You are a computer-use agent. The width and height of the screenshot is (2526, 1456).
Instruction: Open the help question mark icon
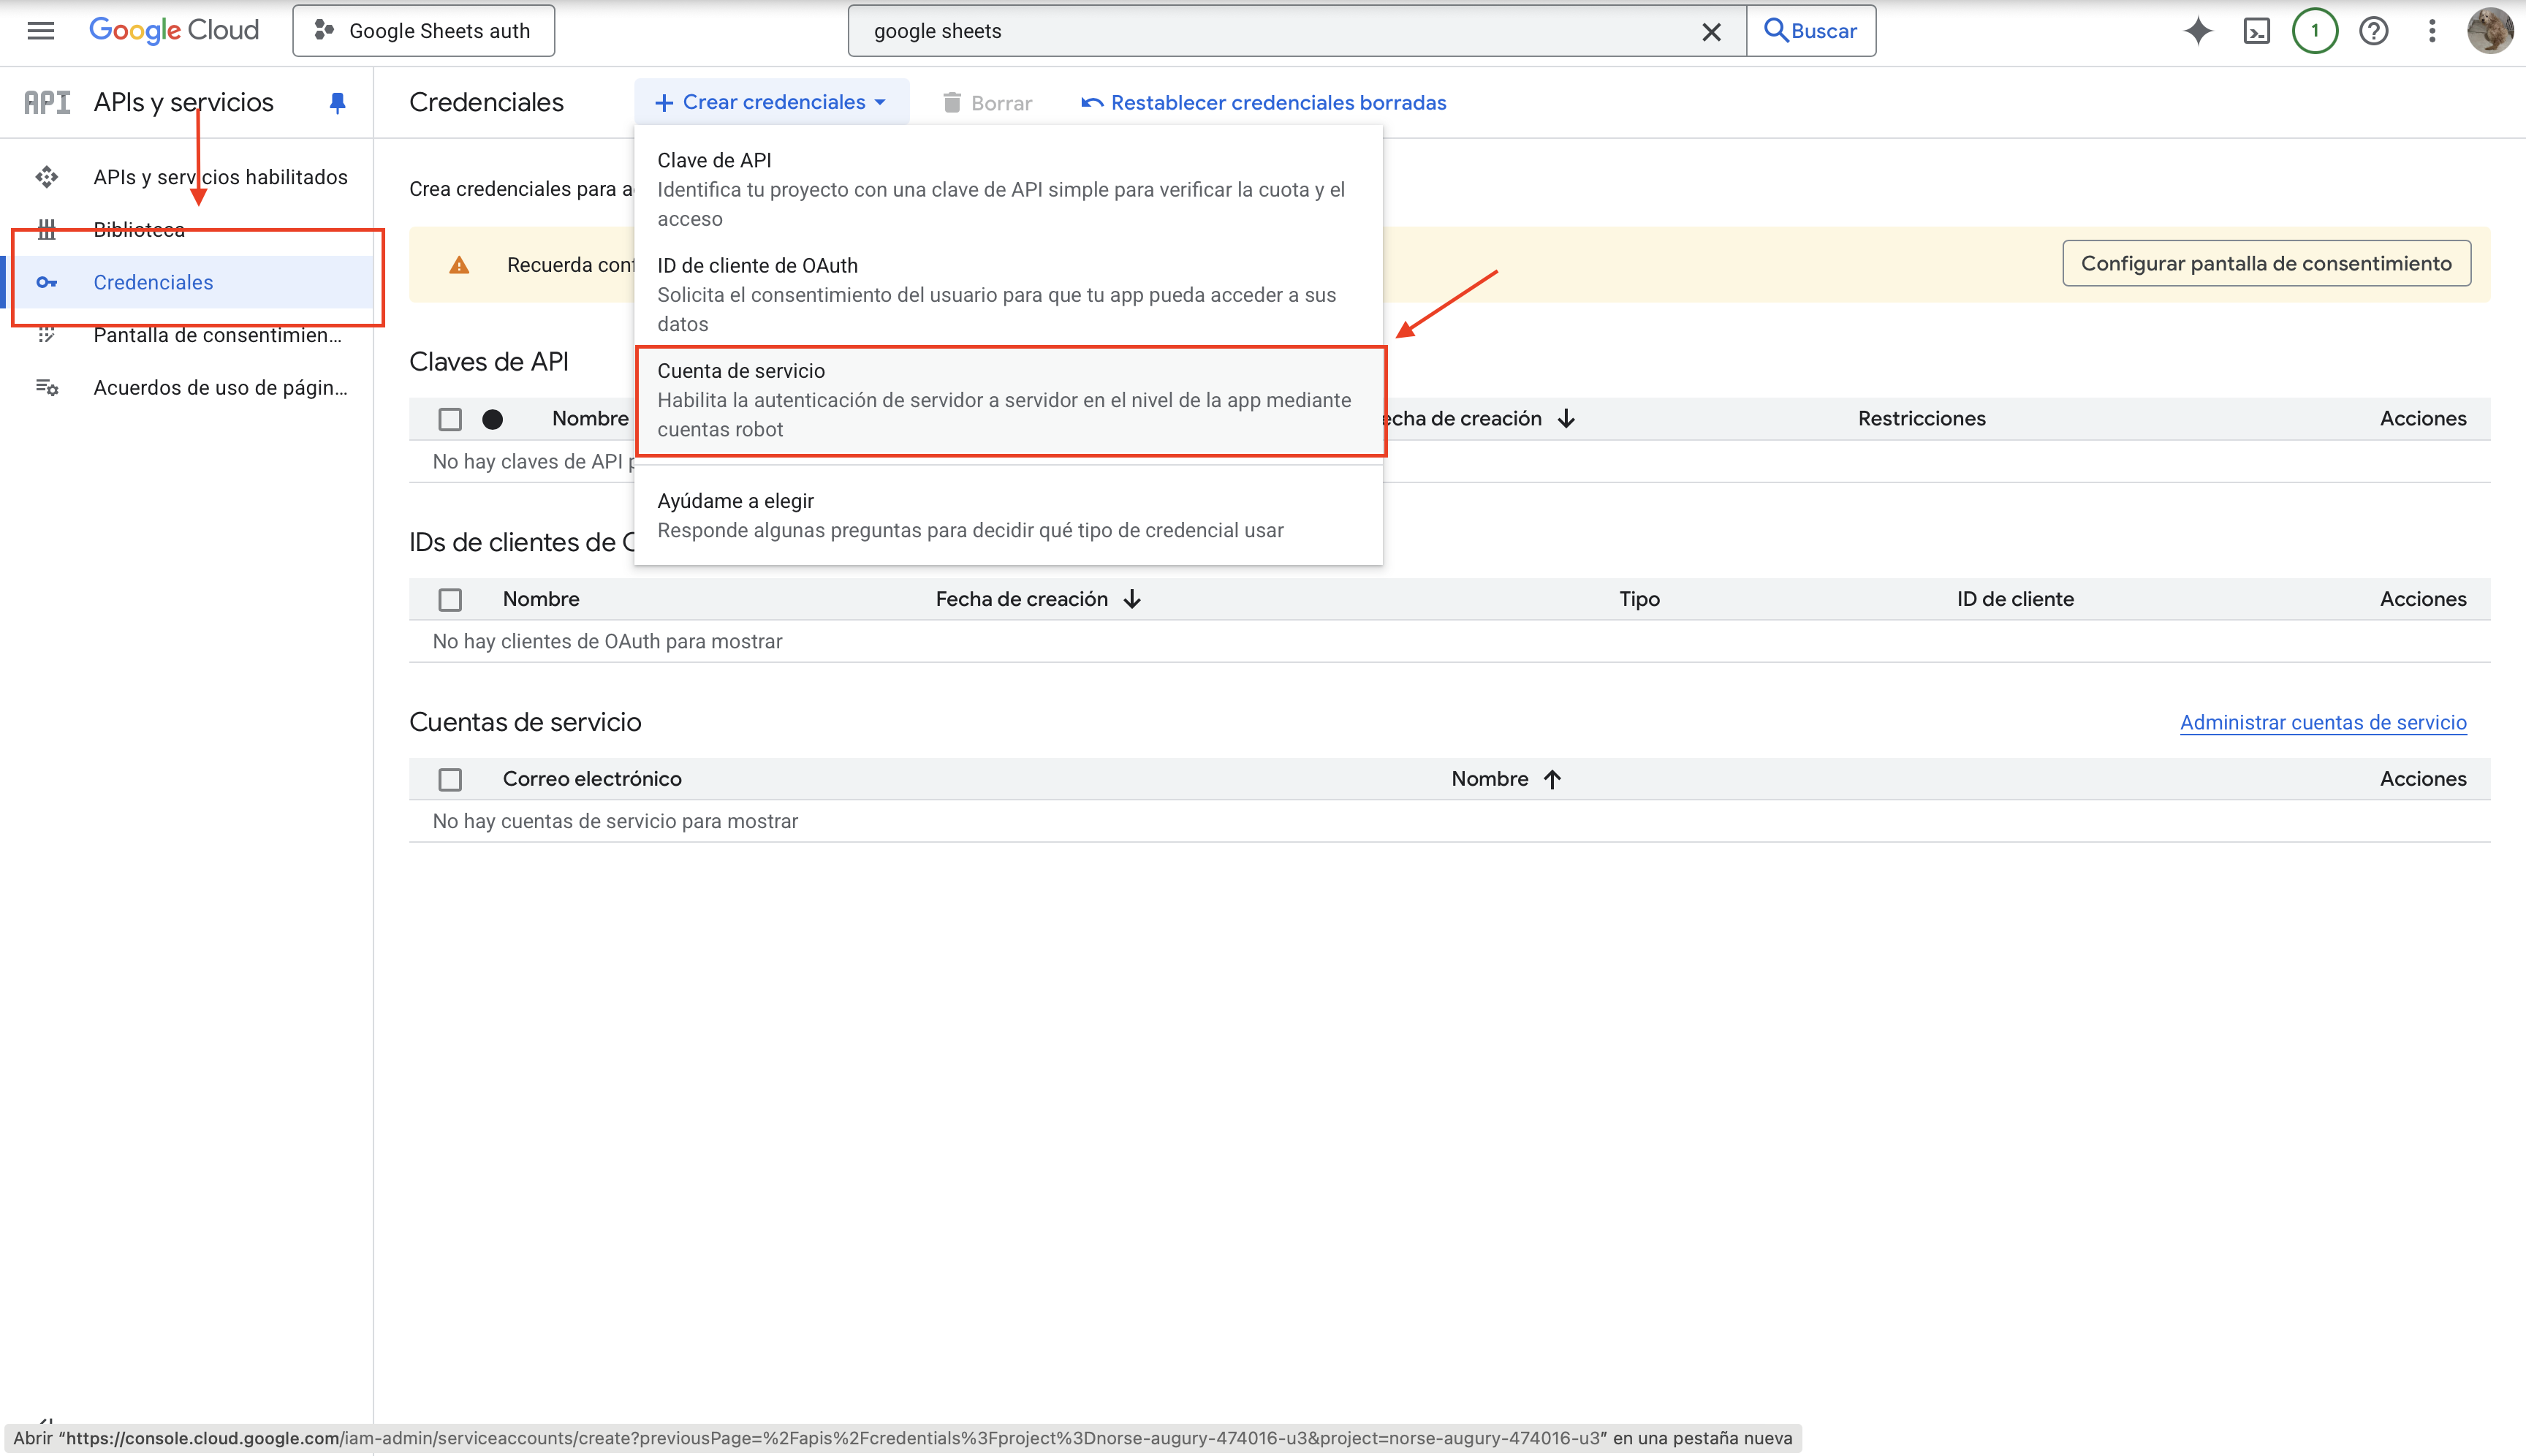click(2373, 30)
